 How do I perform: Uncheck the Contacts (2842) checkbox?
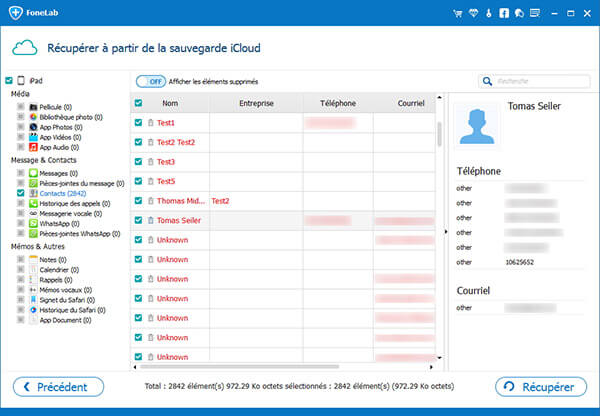coord(21,193)
